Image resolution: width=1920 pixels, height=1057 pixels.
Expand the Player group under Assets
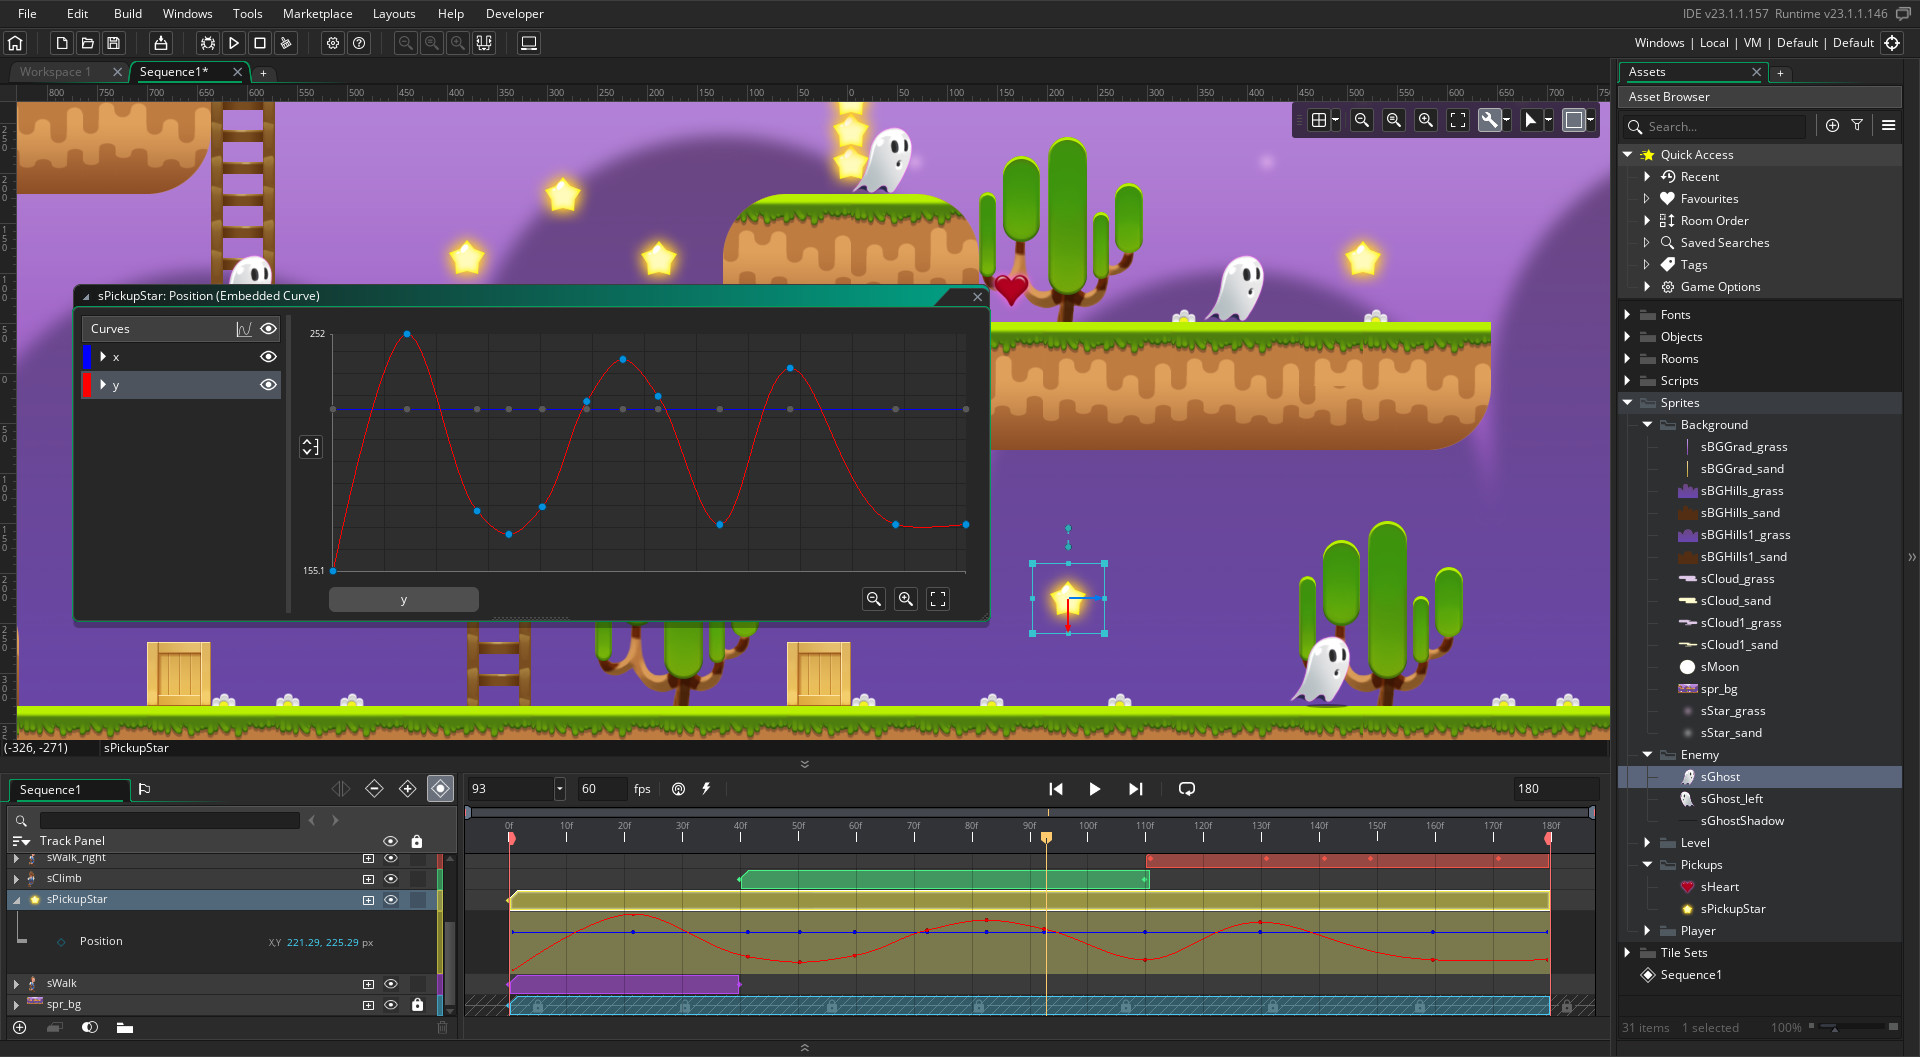coord(1647,930)
